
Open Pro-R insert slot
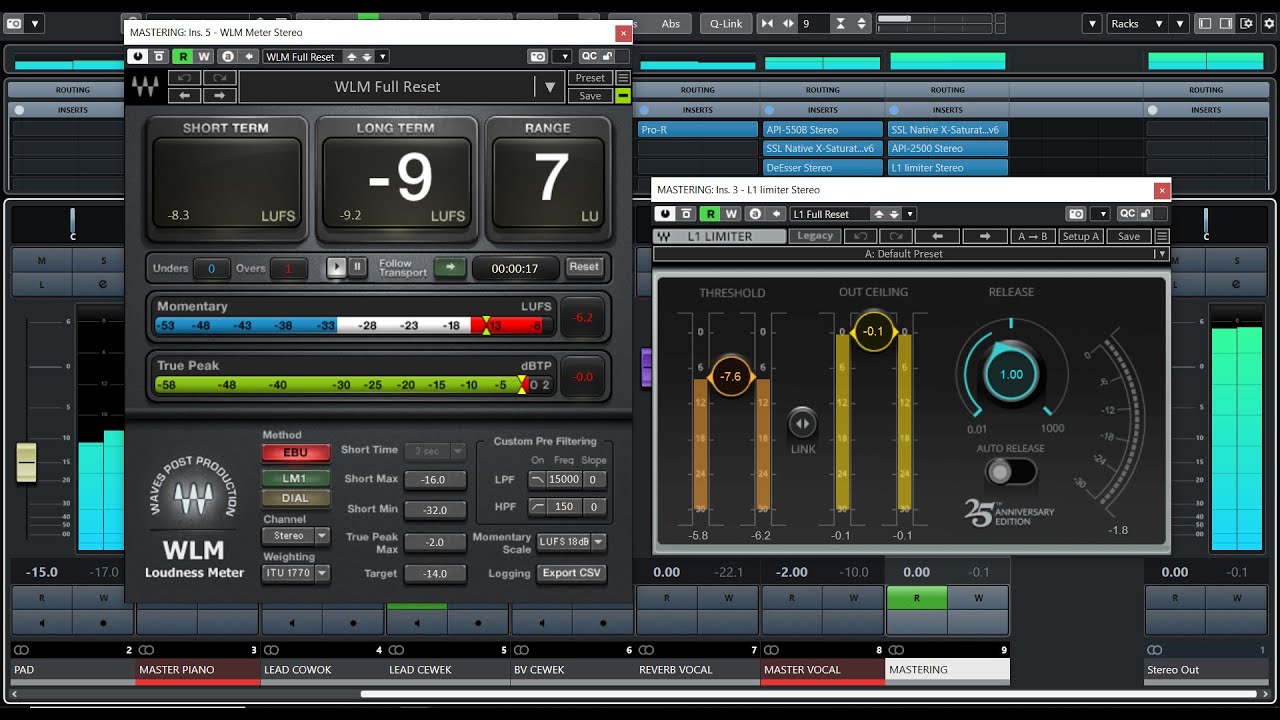click(x=698, y=130)
